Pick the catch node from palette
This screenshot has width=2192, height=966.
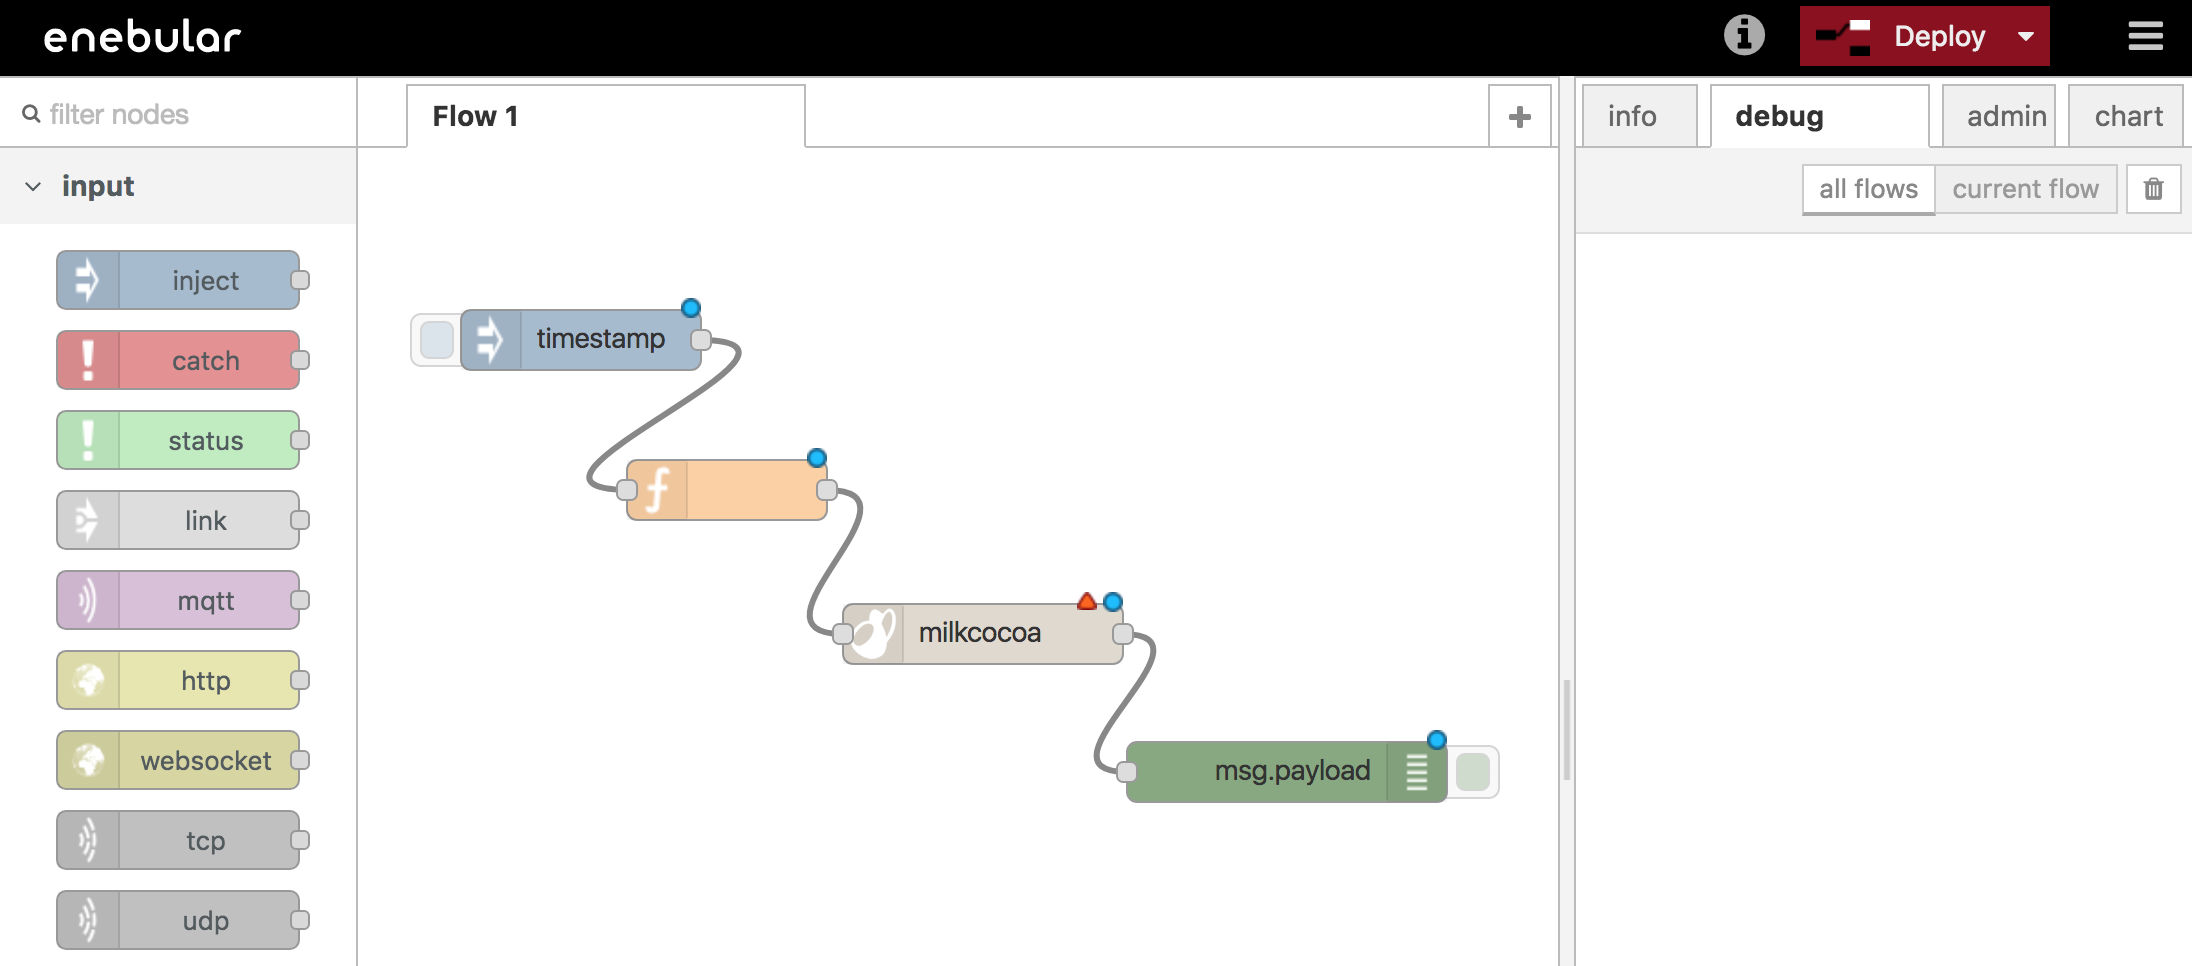pyautogui.click(x=178, y=360)
